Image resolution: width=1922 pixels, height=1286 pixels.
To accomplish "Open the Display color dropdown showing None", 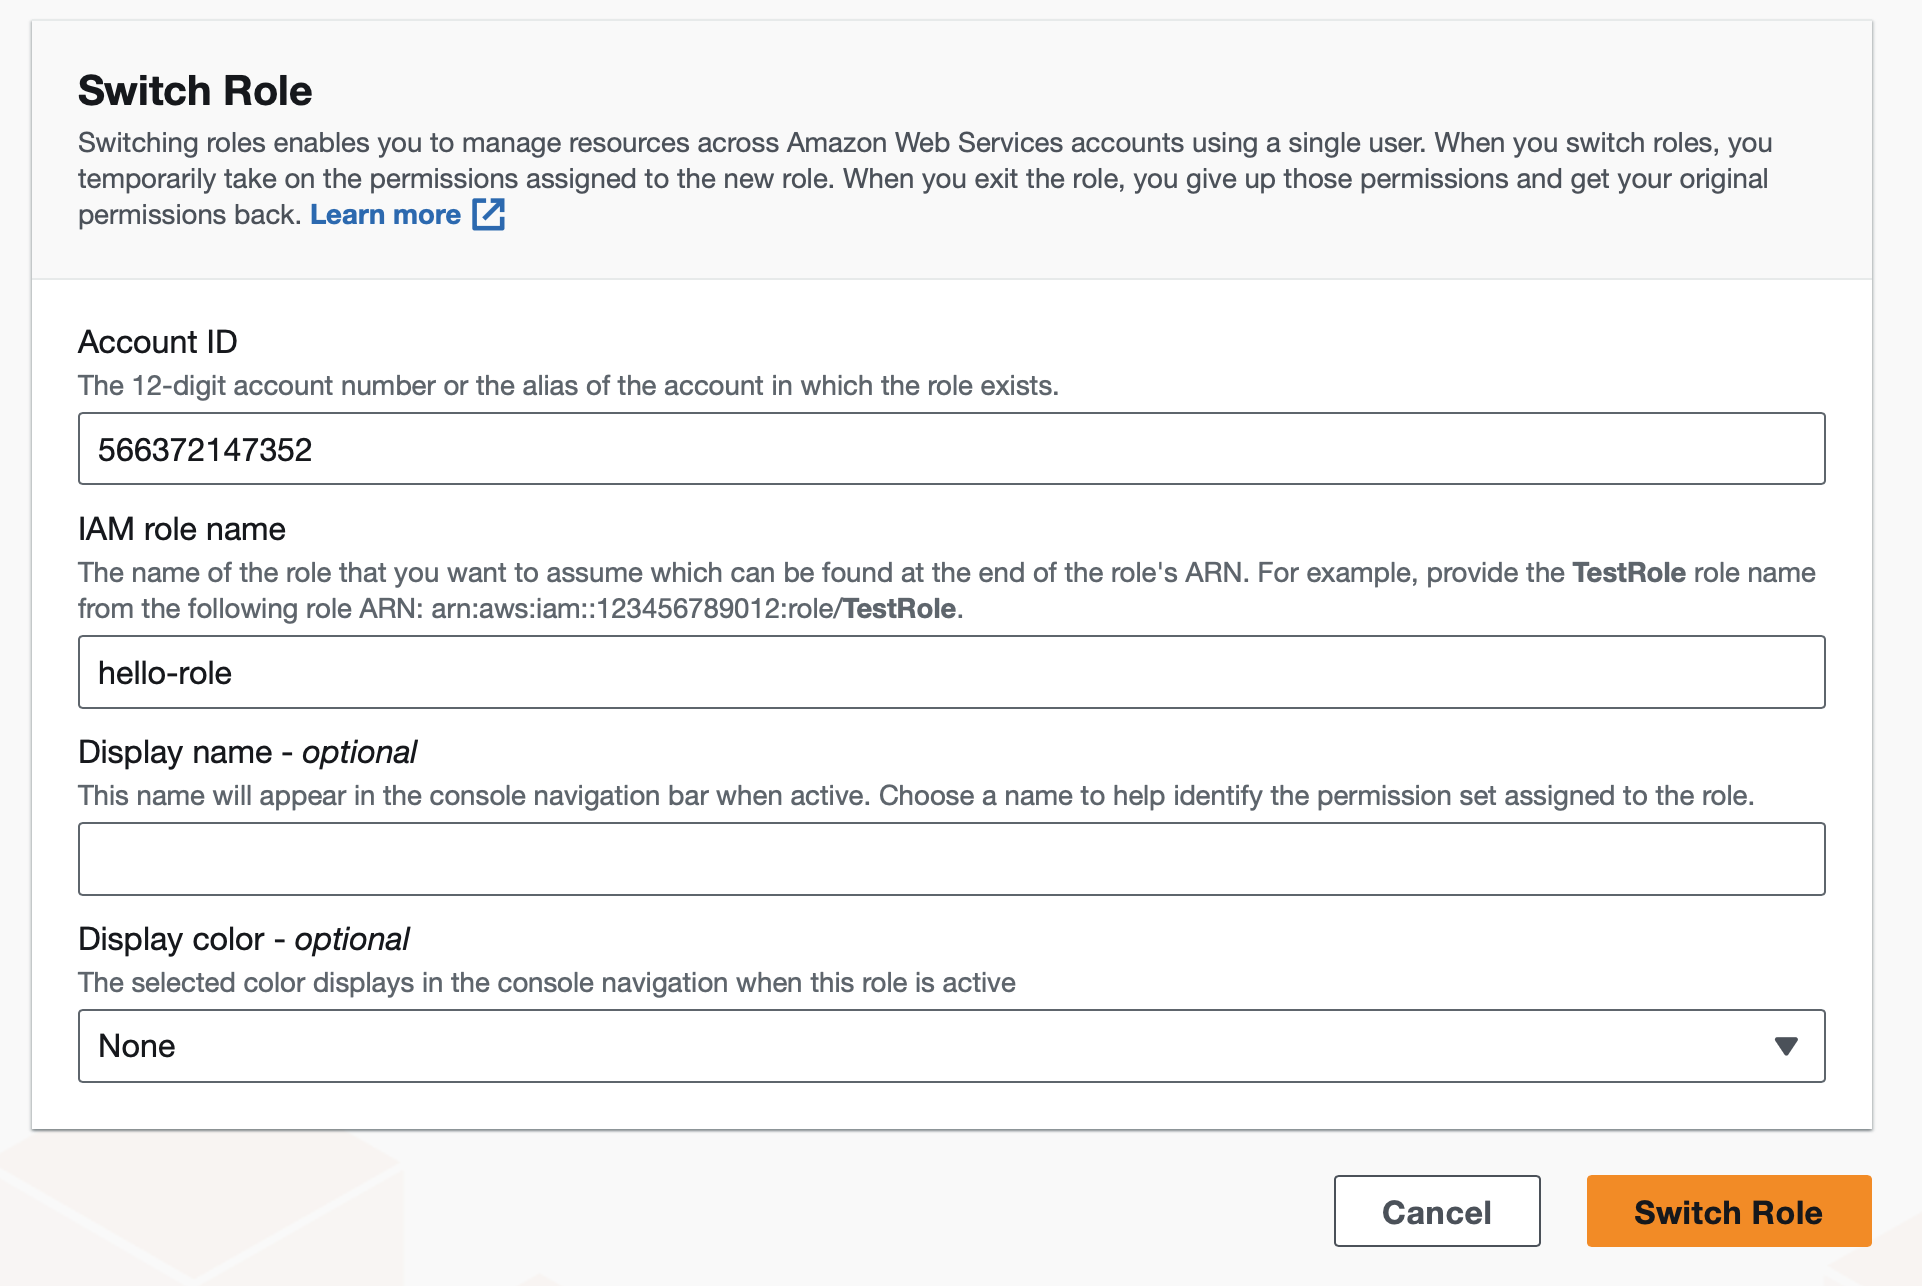I will coord(950,1046).
